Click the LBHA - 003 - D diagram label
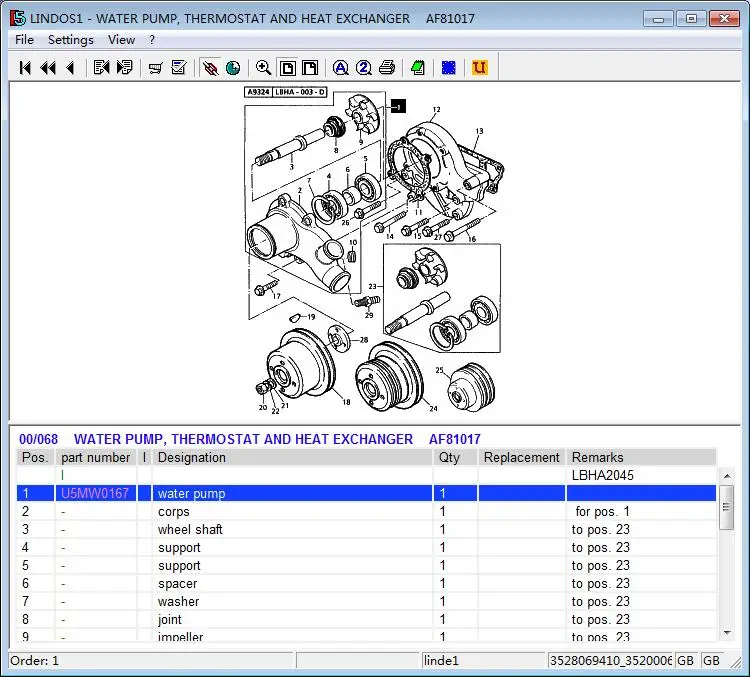750x677 pixels. (300, 92)
